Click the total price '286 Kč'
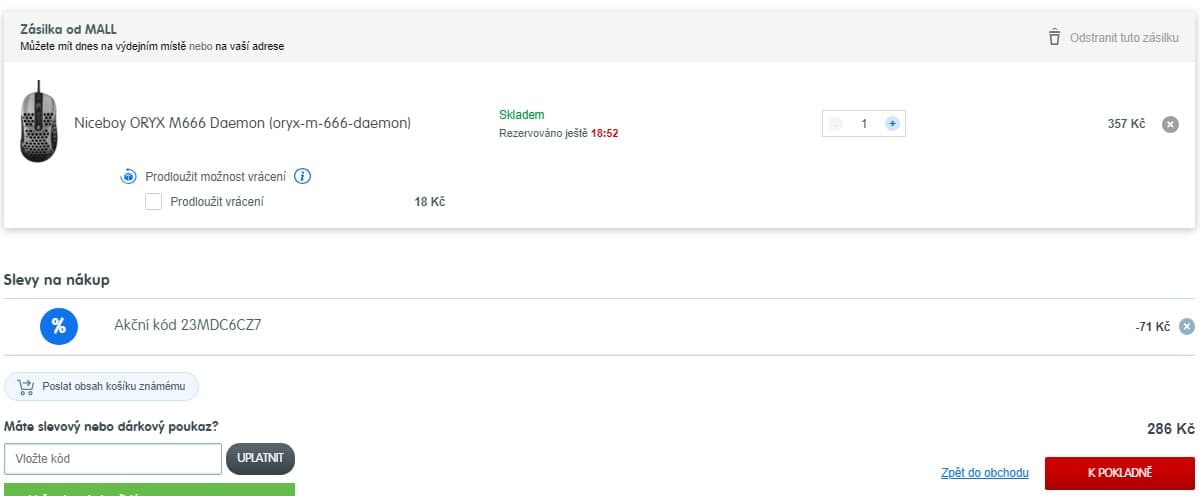The height and width of the screenshot is (496, 1200). point(1171,429)
